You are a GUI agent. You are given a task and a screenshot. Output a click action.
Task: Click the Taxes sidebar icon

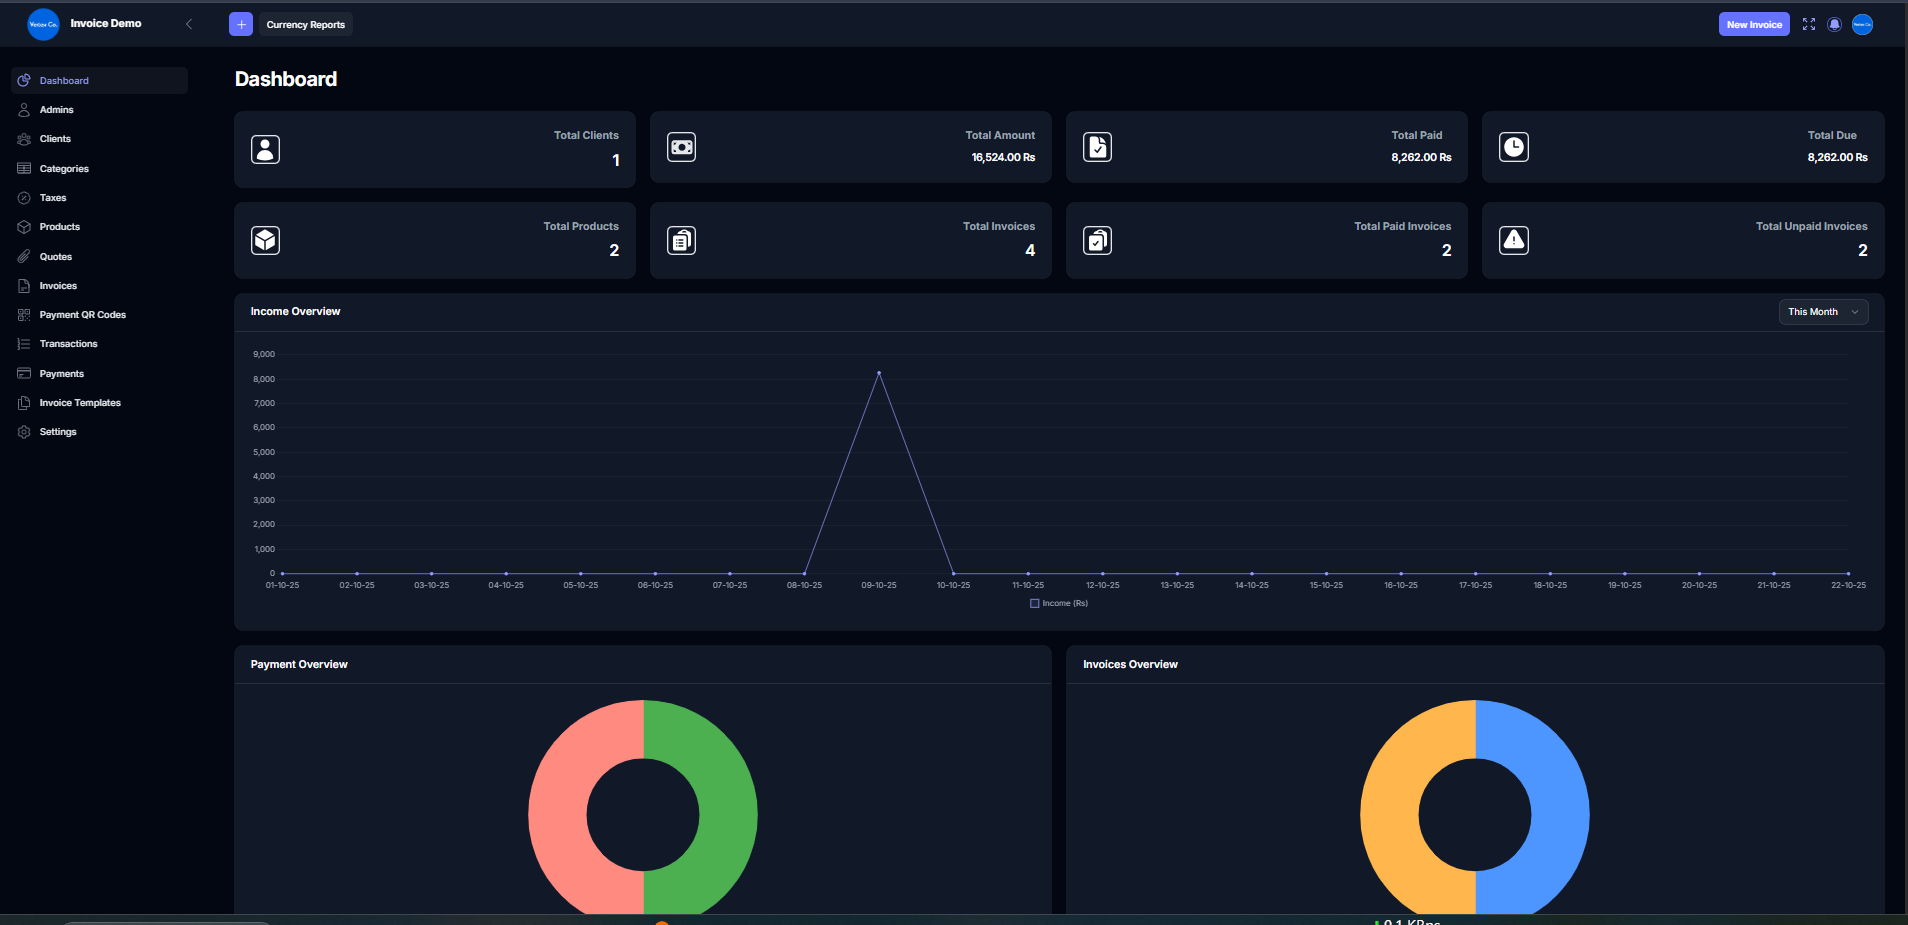(23, 197)
